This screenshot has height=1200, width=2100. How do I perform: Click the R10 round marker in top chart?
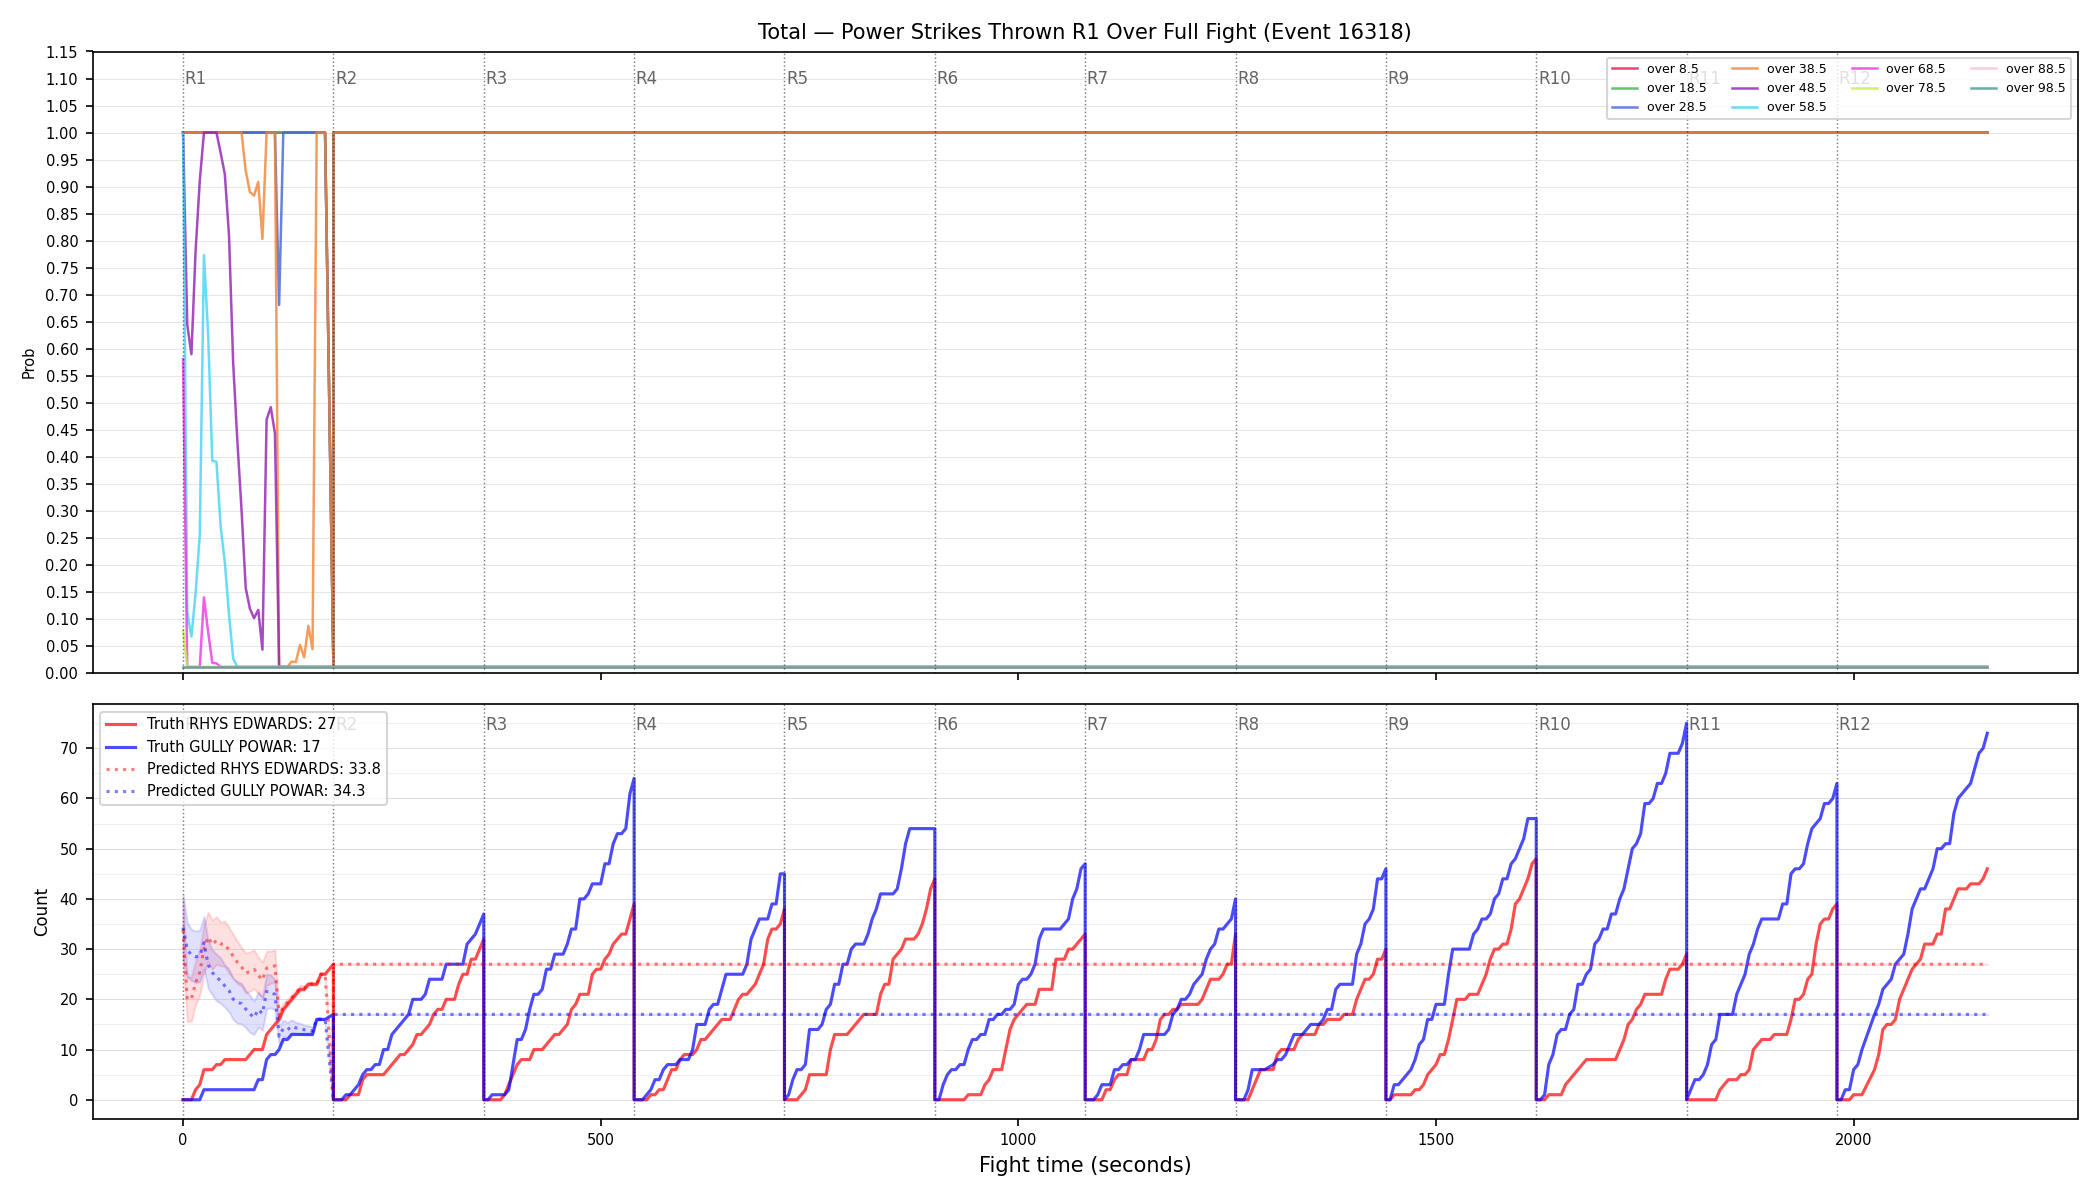[1554, 78]
